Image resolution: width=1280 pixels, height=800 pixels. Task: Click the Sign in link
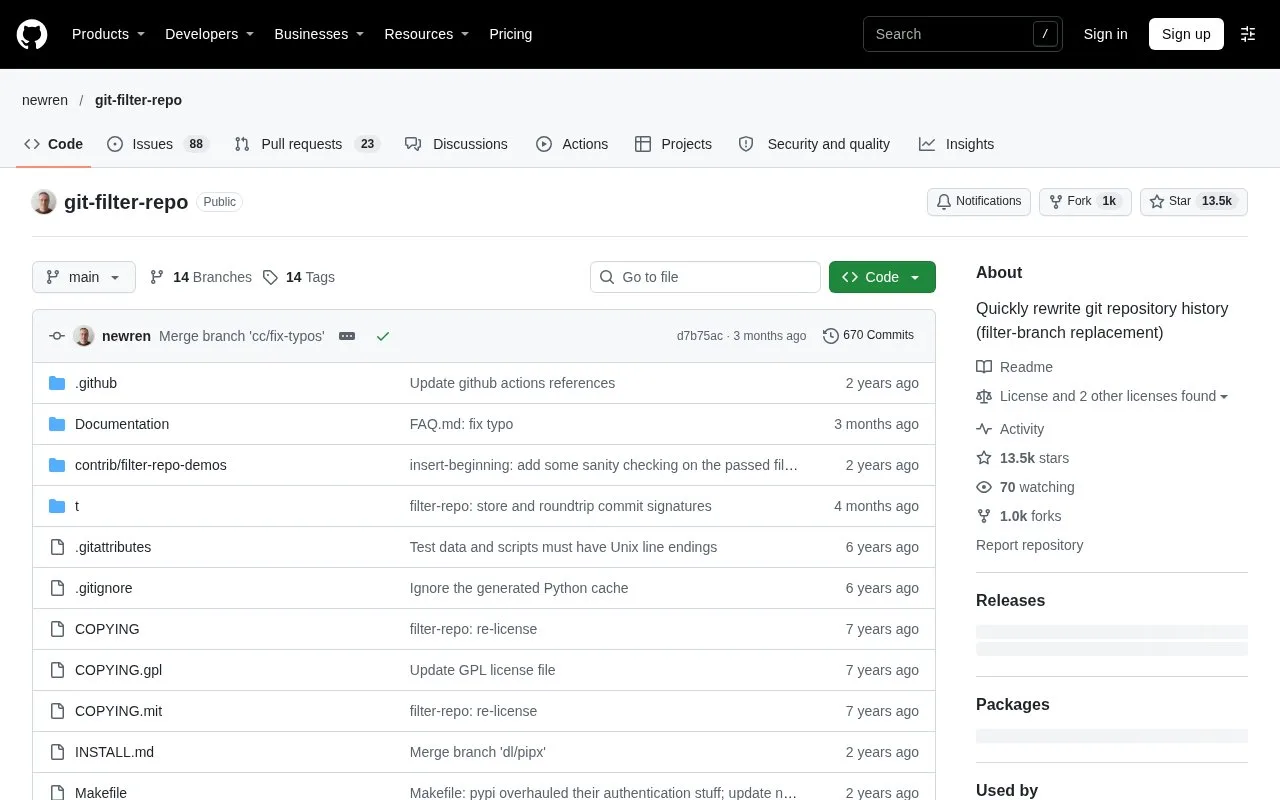pyautogui.click(x=1105, y=34)
